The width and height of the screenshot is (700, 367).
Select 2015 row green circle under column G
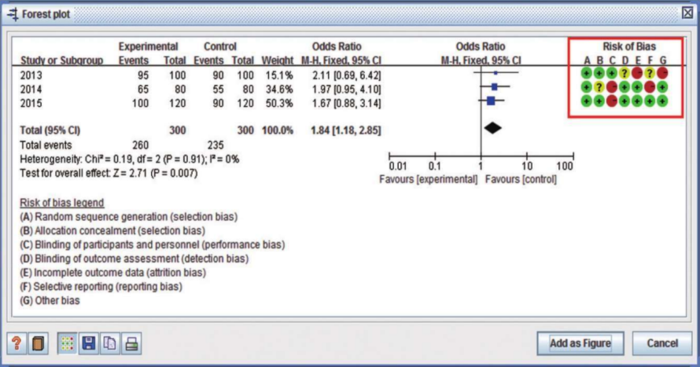[662, 101]
